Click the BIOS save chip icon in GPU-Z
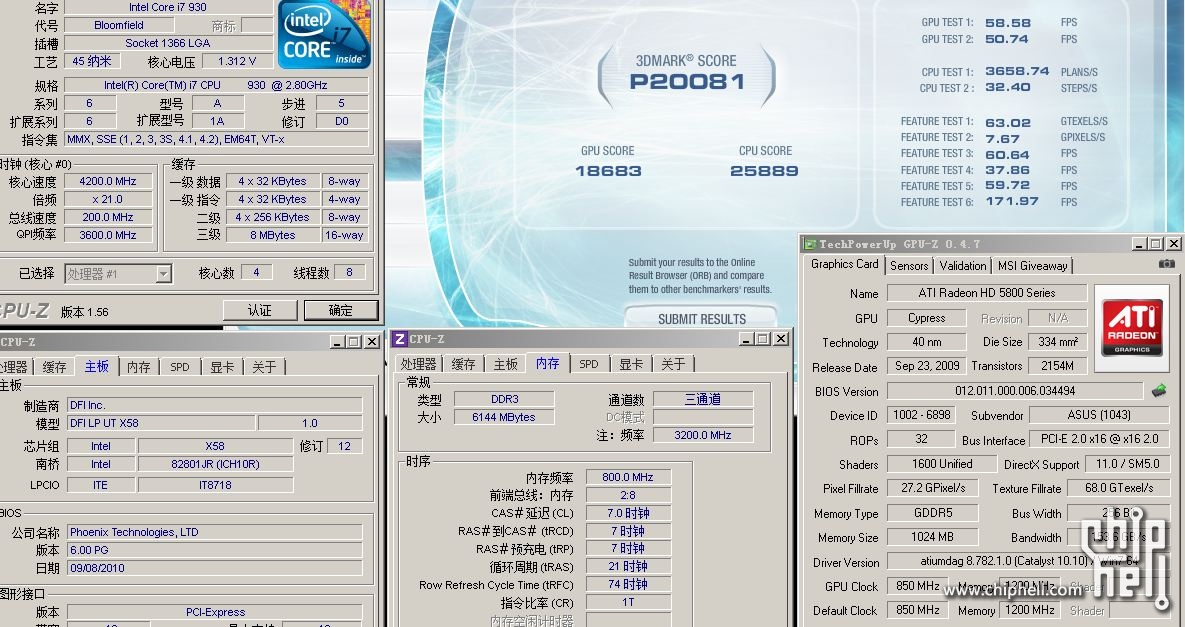The height and width of the screenshot is (627, 1185). pos(1159,391)
